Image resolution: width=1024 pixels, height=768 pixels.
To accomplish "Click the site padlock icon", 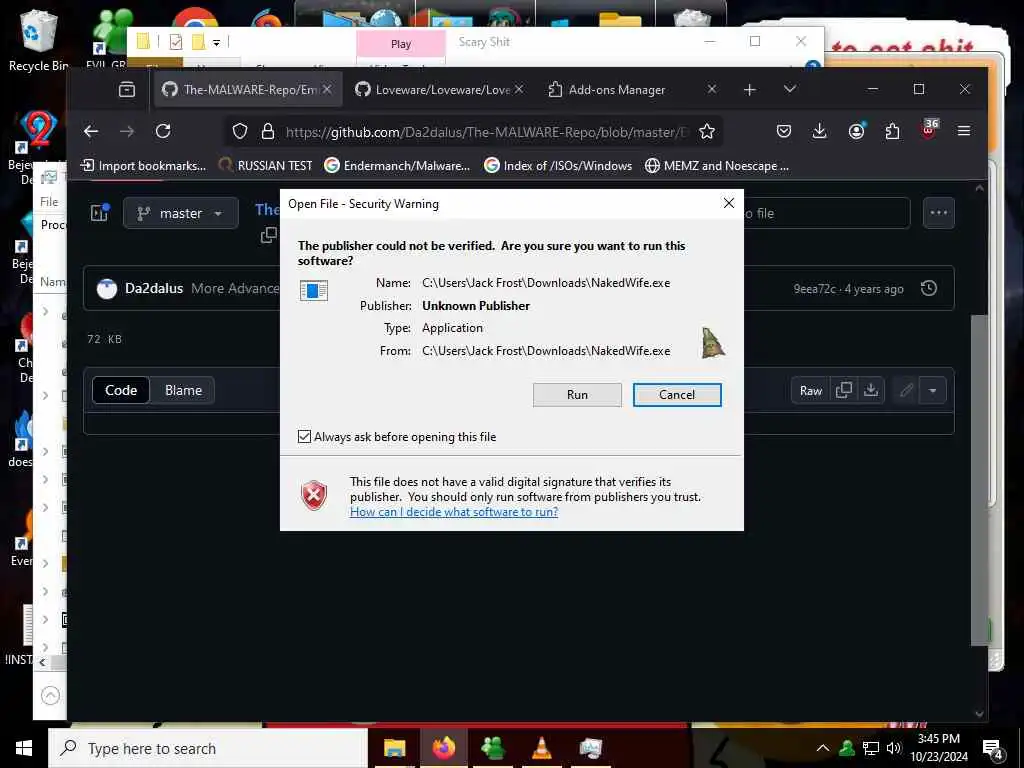I will click(268, 131).
